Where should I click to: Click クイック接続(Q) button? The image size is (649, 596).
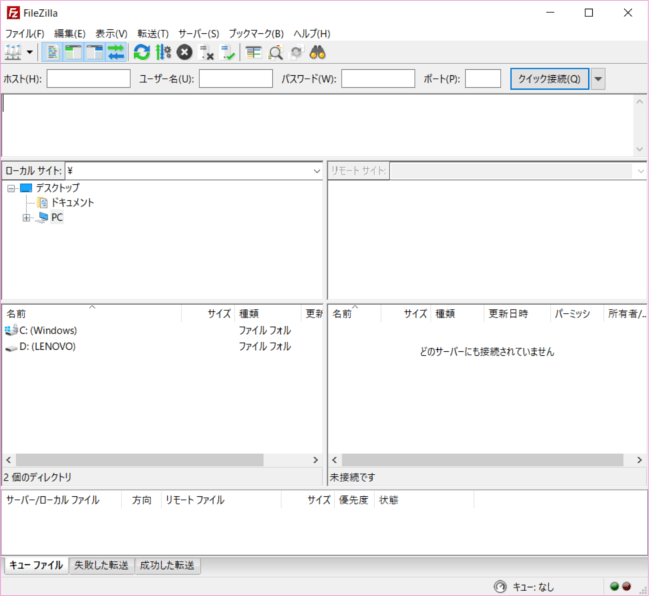[549, 79]
